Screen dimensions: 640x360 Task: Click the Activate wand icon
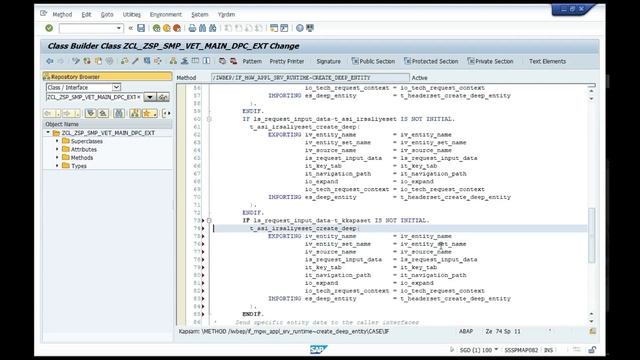pos(135,61)
